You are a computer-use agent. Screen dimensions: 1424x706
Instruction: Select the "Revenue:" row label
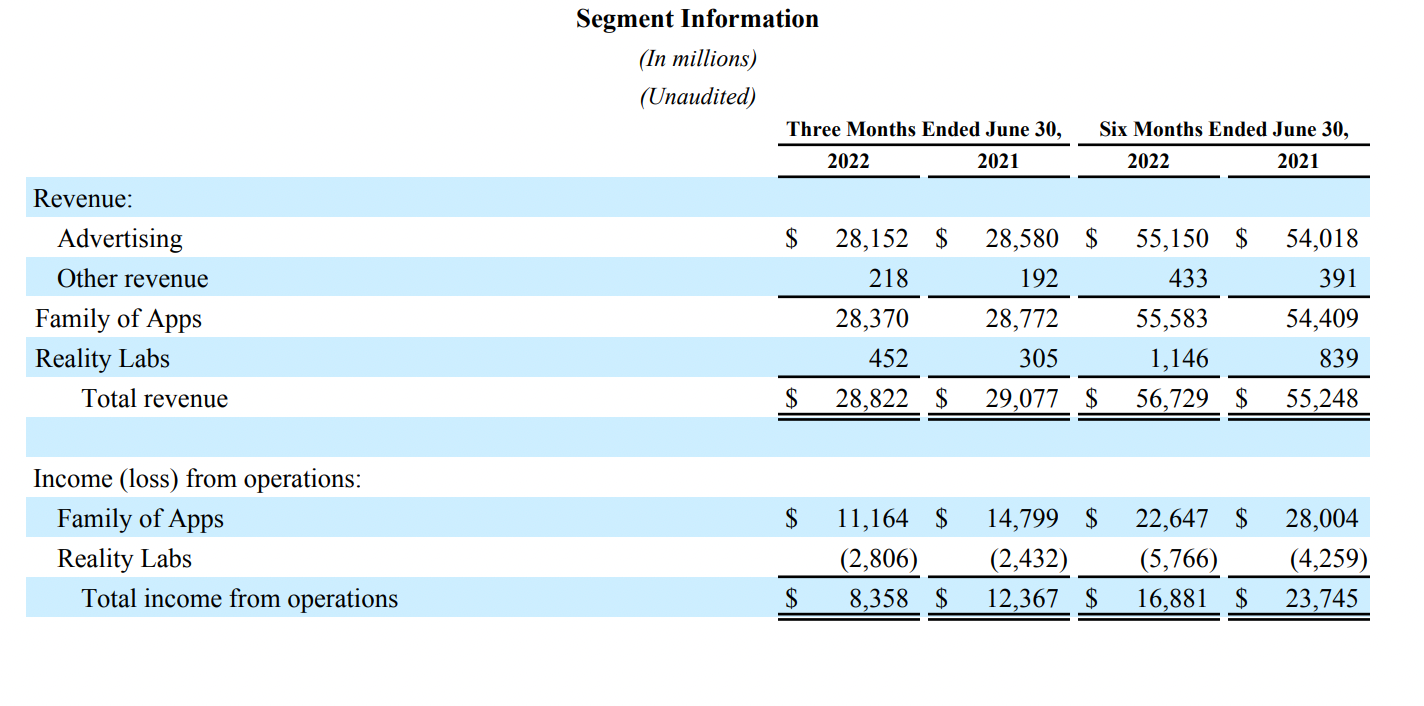coord(83,199)
